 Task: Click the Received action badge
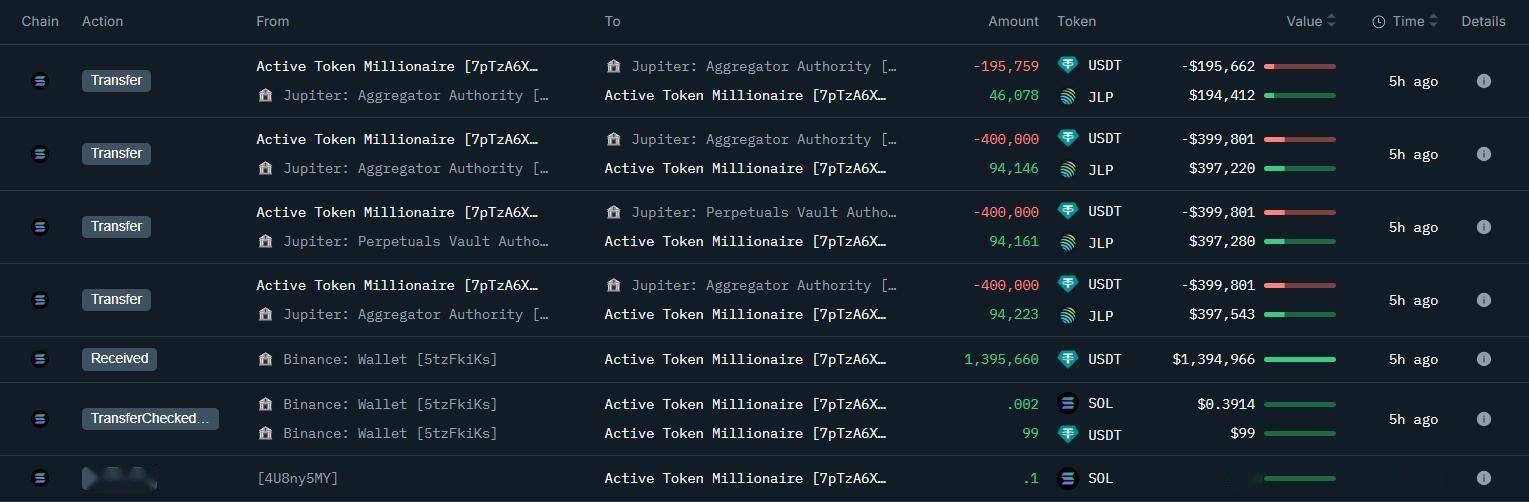(x=119, y=359)
